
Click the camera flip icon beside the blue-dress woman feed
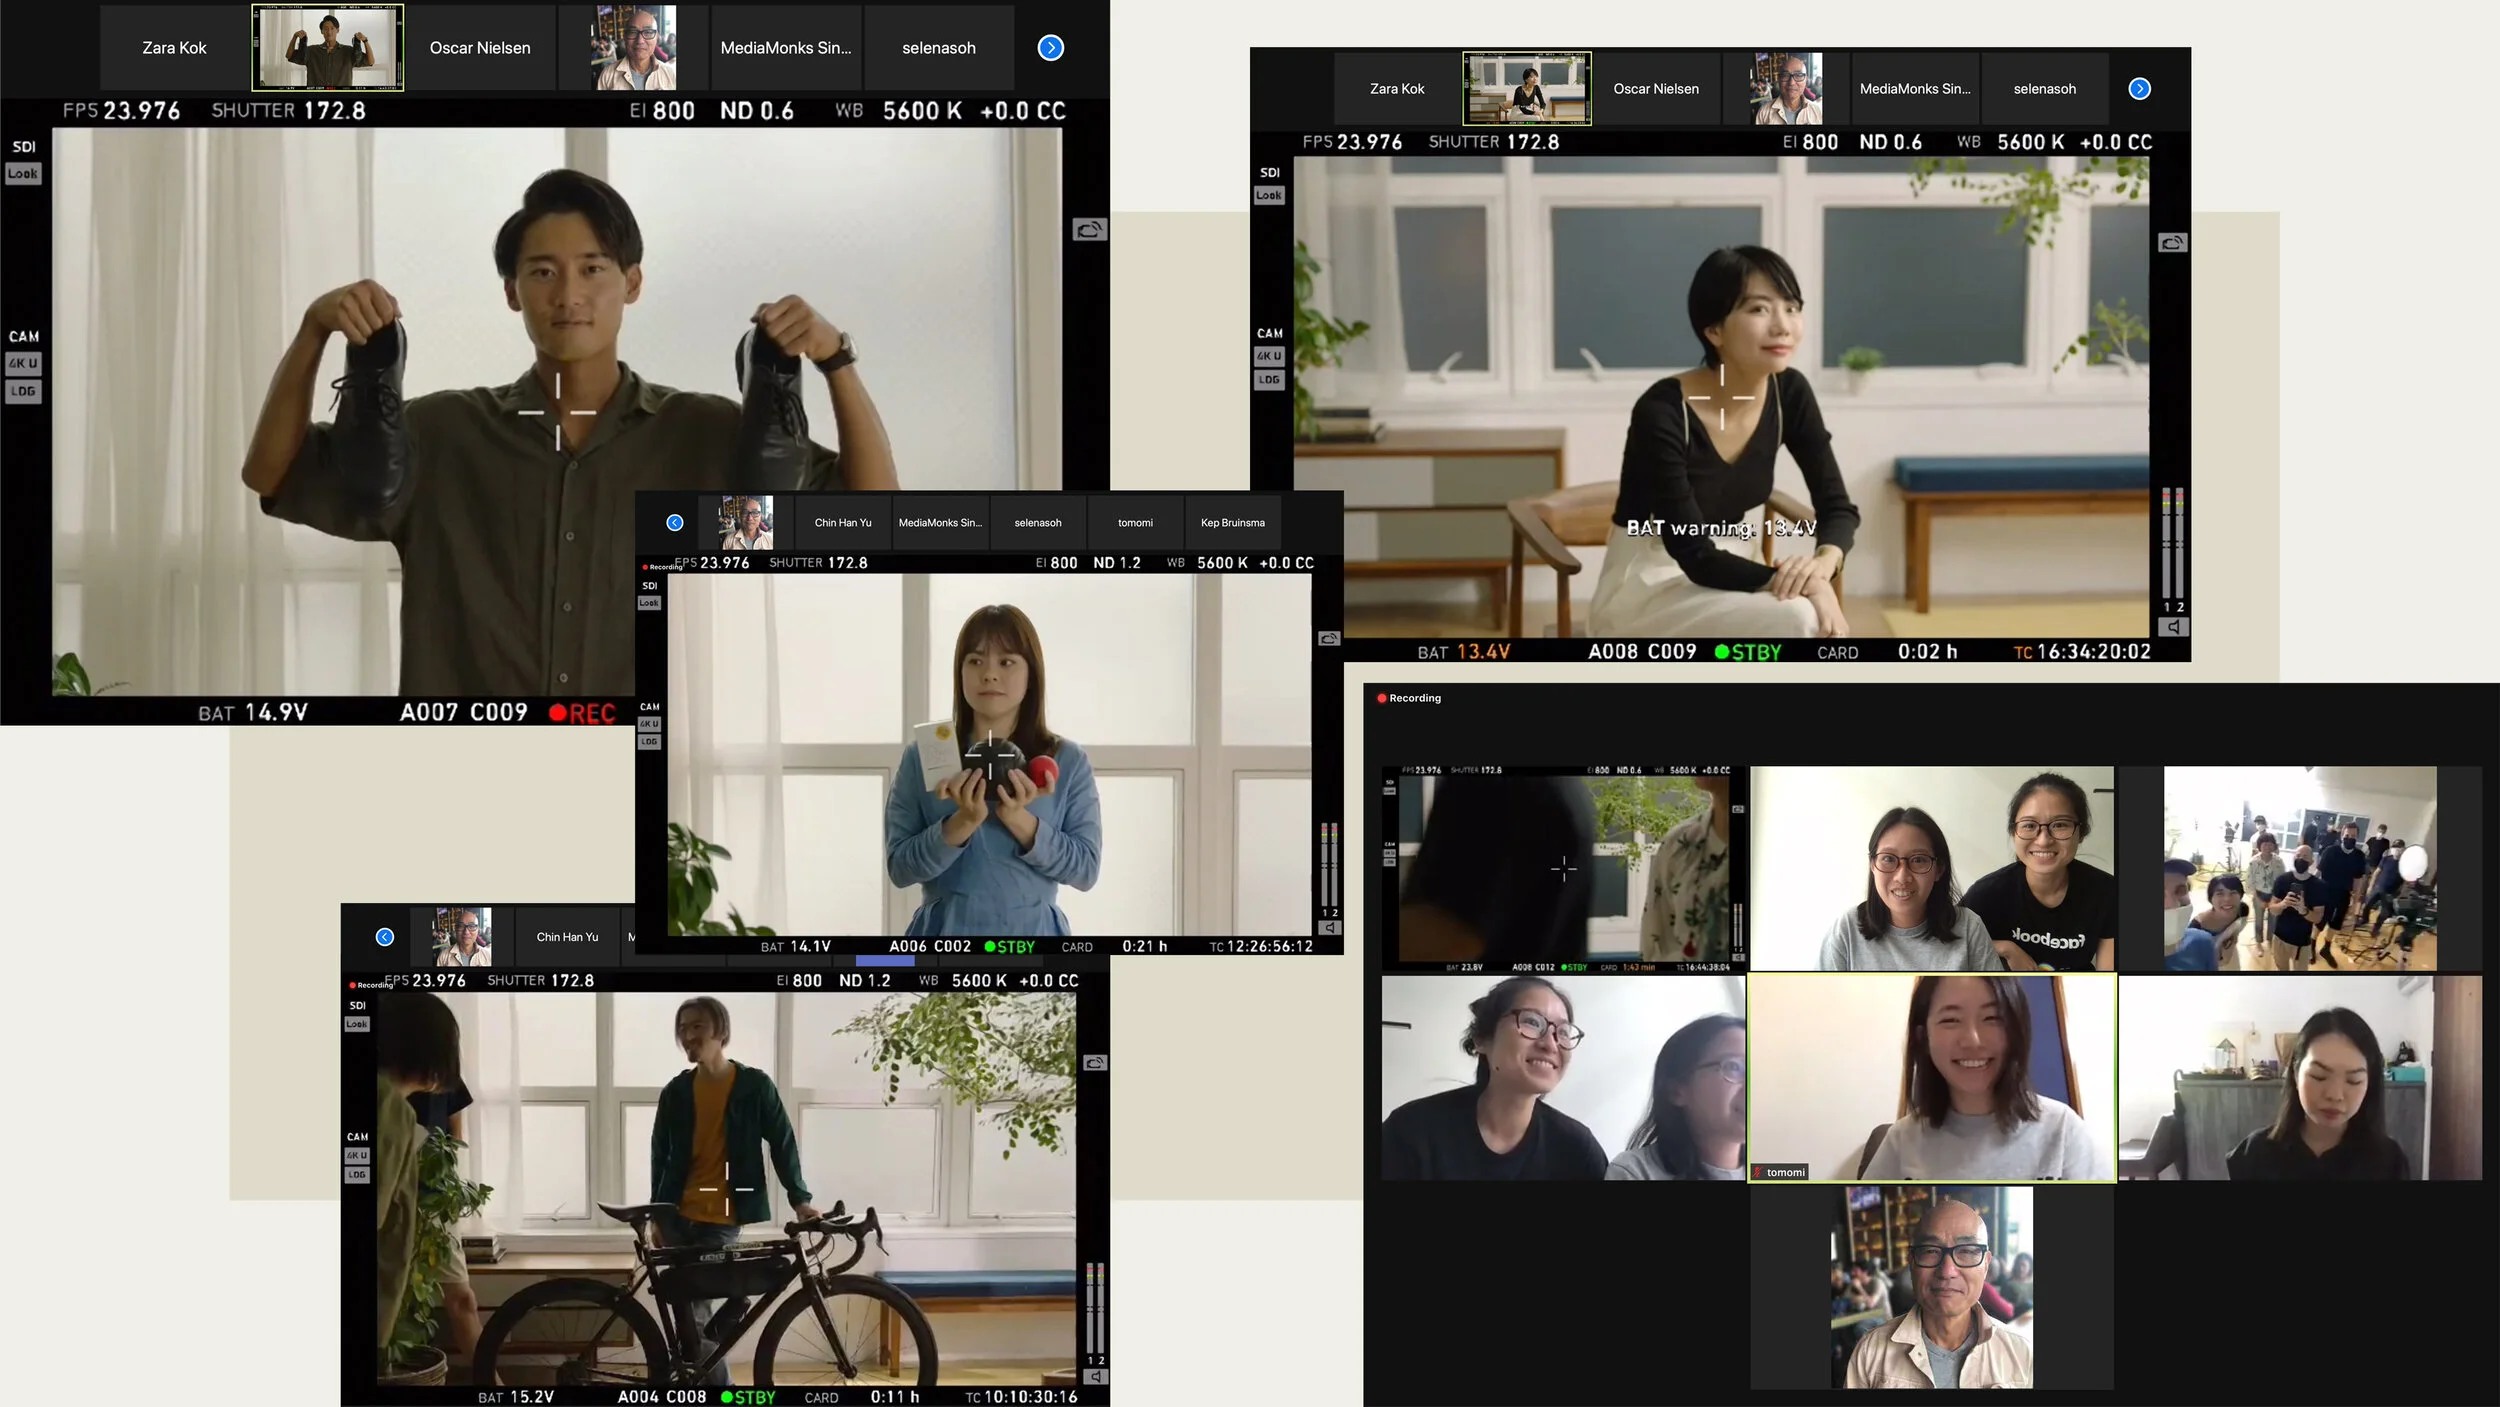[1329, 638]
